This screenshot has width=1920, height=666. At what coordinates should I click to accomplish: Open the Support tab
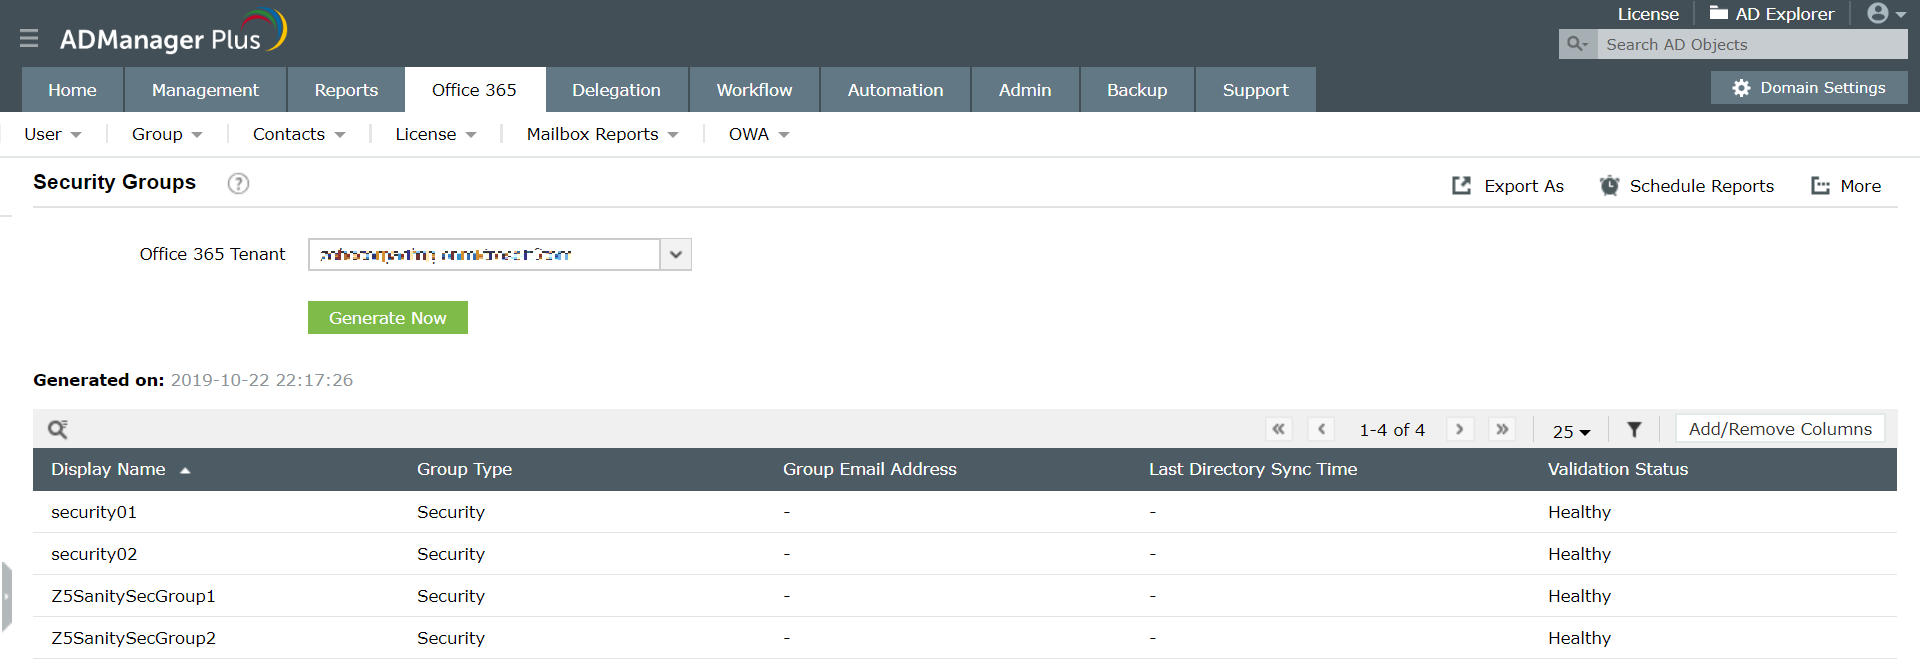(x=1255, y=90)
